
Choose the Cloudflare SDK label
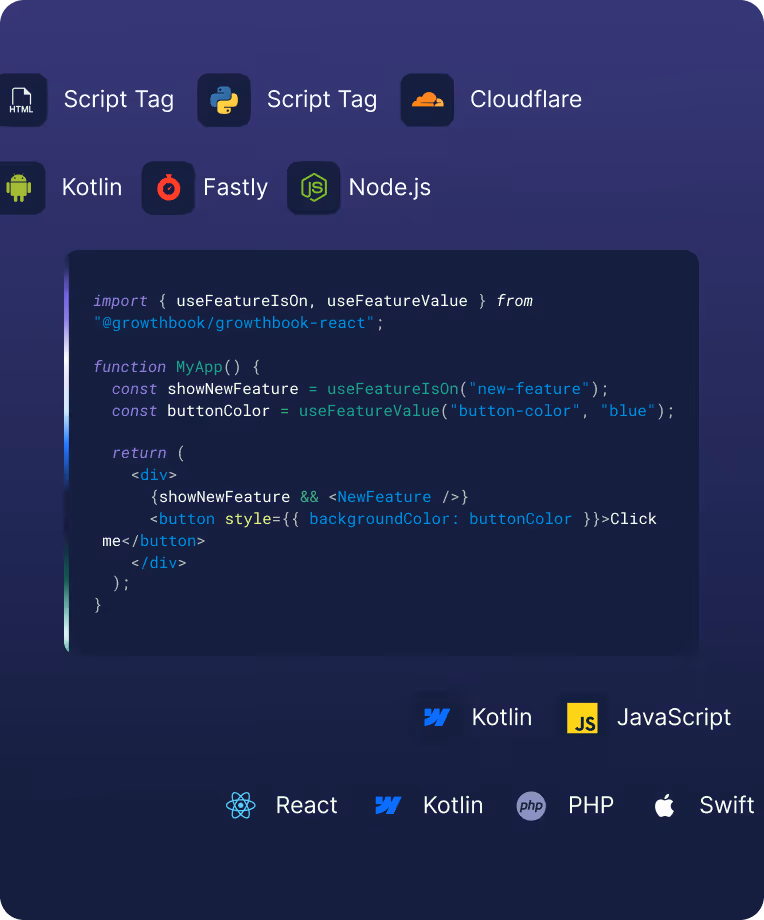click(x=526, y=99)
